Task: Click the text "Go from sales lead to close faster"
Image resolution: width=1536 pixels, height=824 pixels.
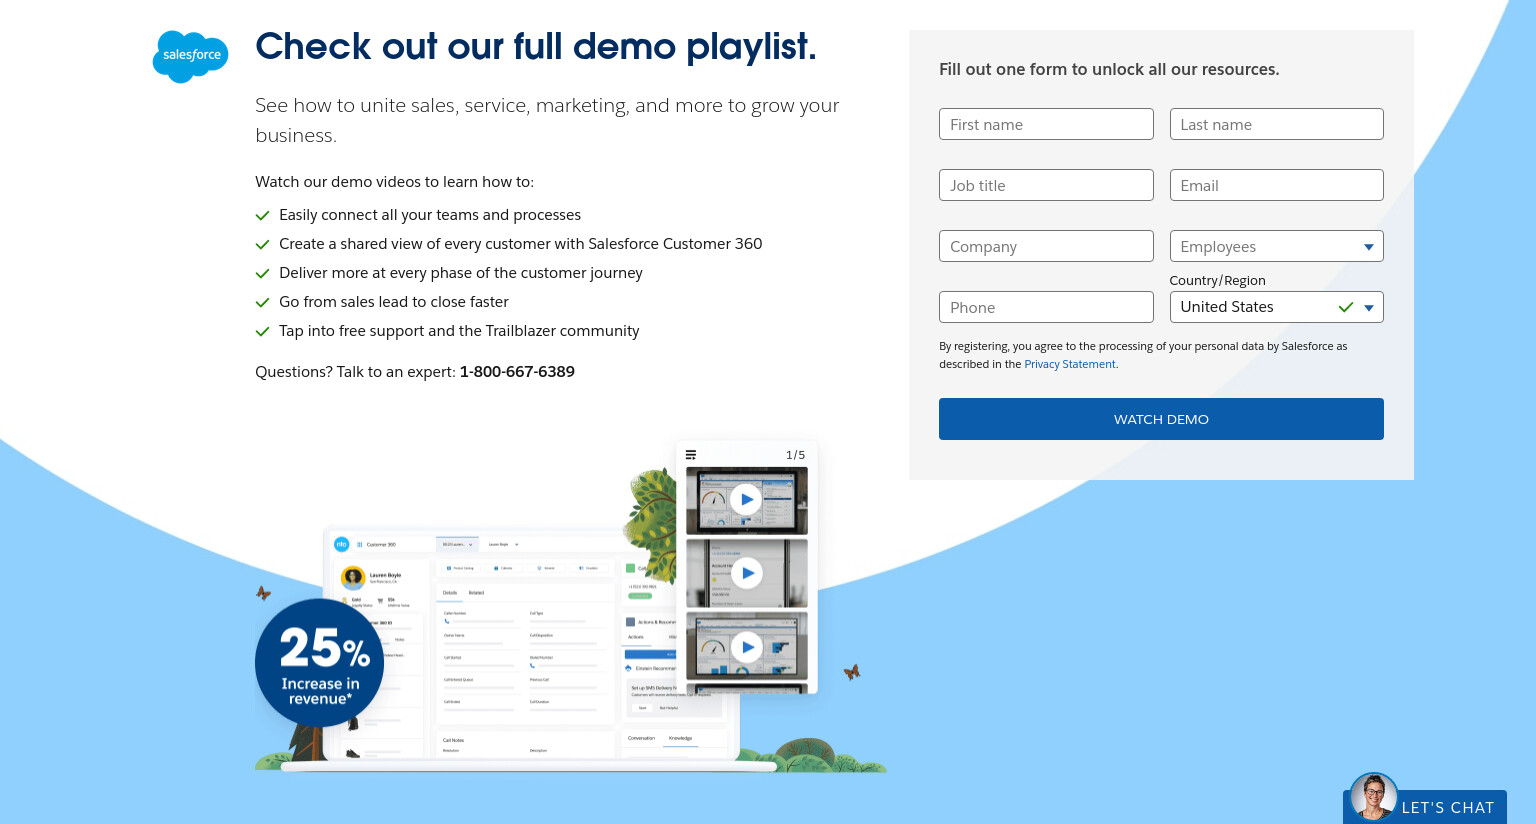Action: 394,302
